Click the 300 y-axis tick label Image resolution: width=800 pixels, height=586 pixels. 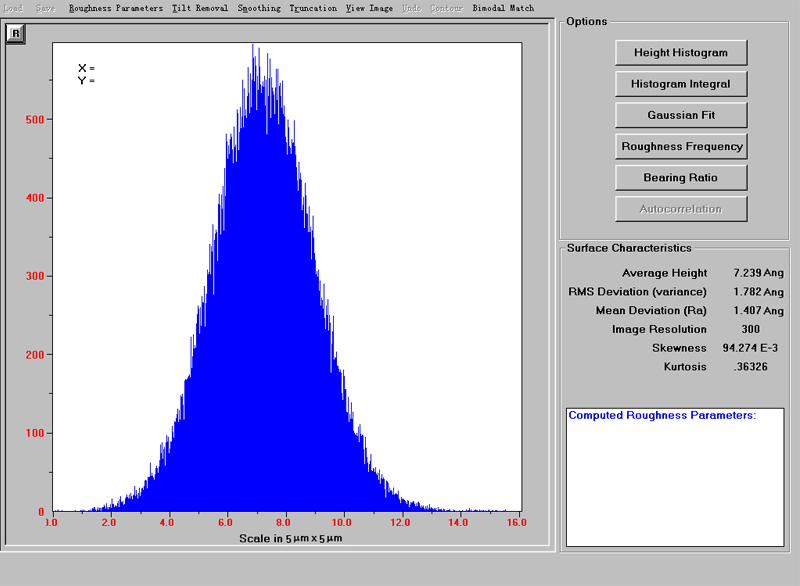click(x=35, y=276)
